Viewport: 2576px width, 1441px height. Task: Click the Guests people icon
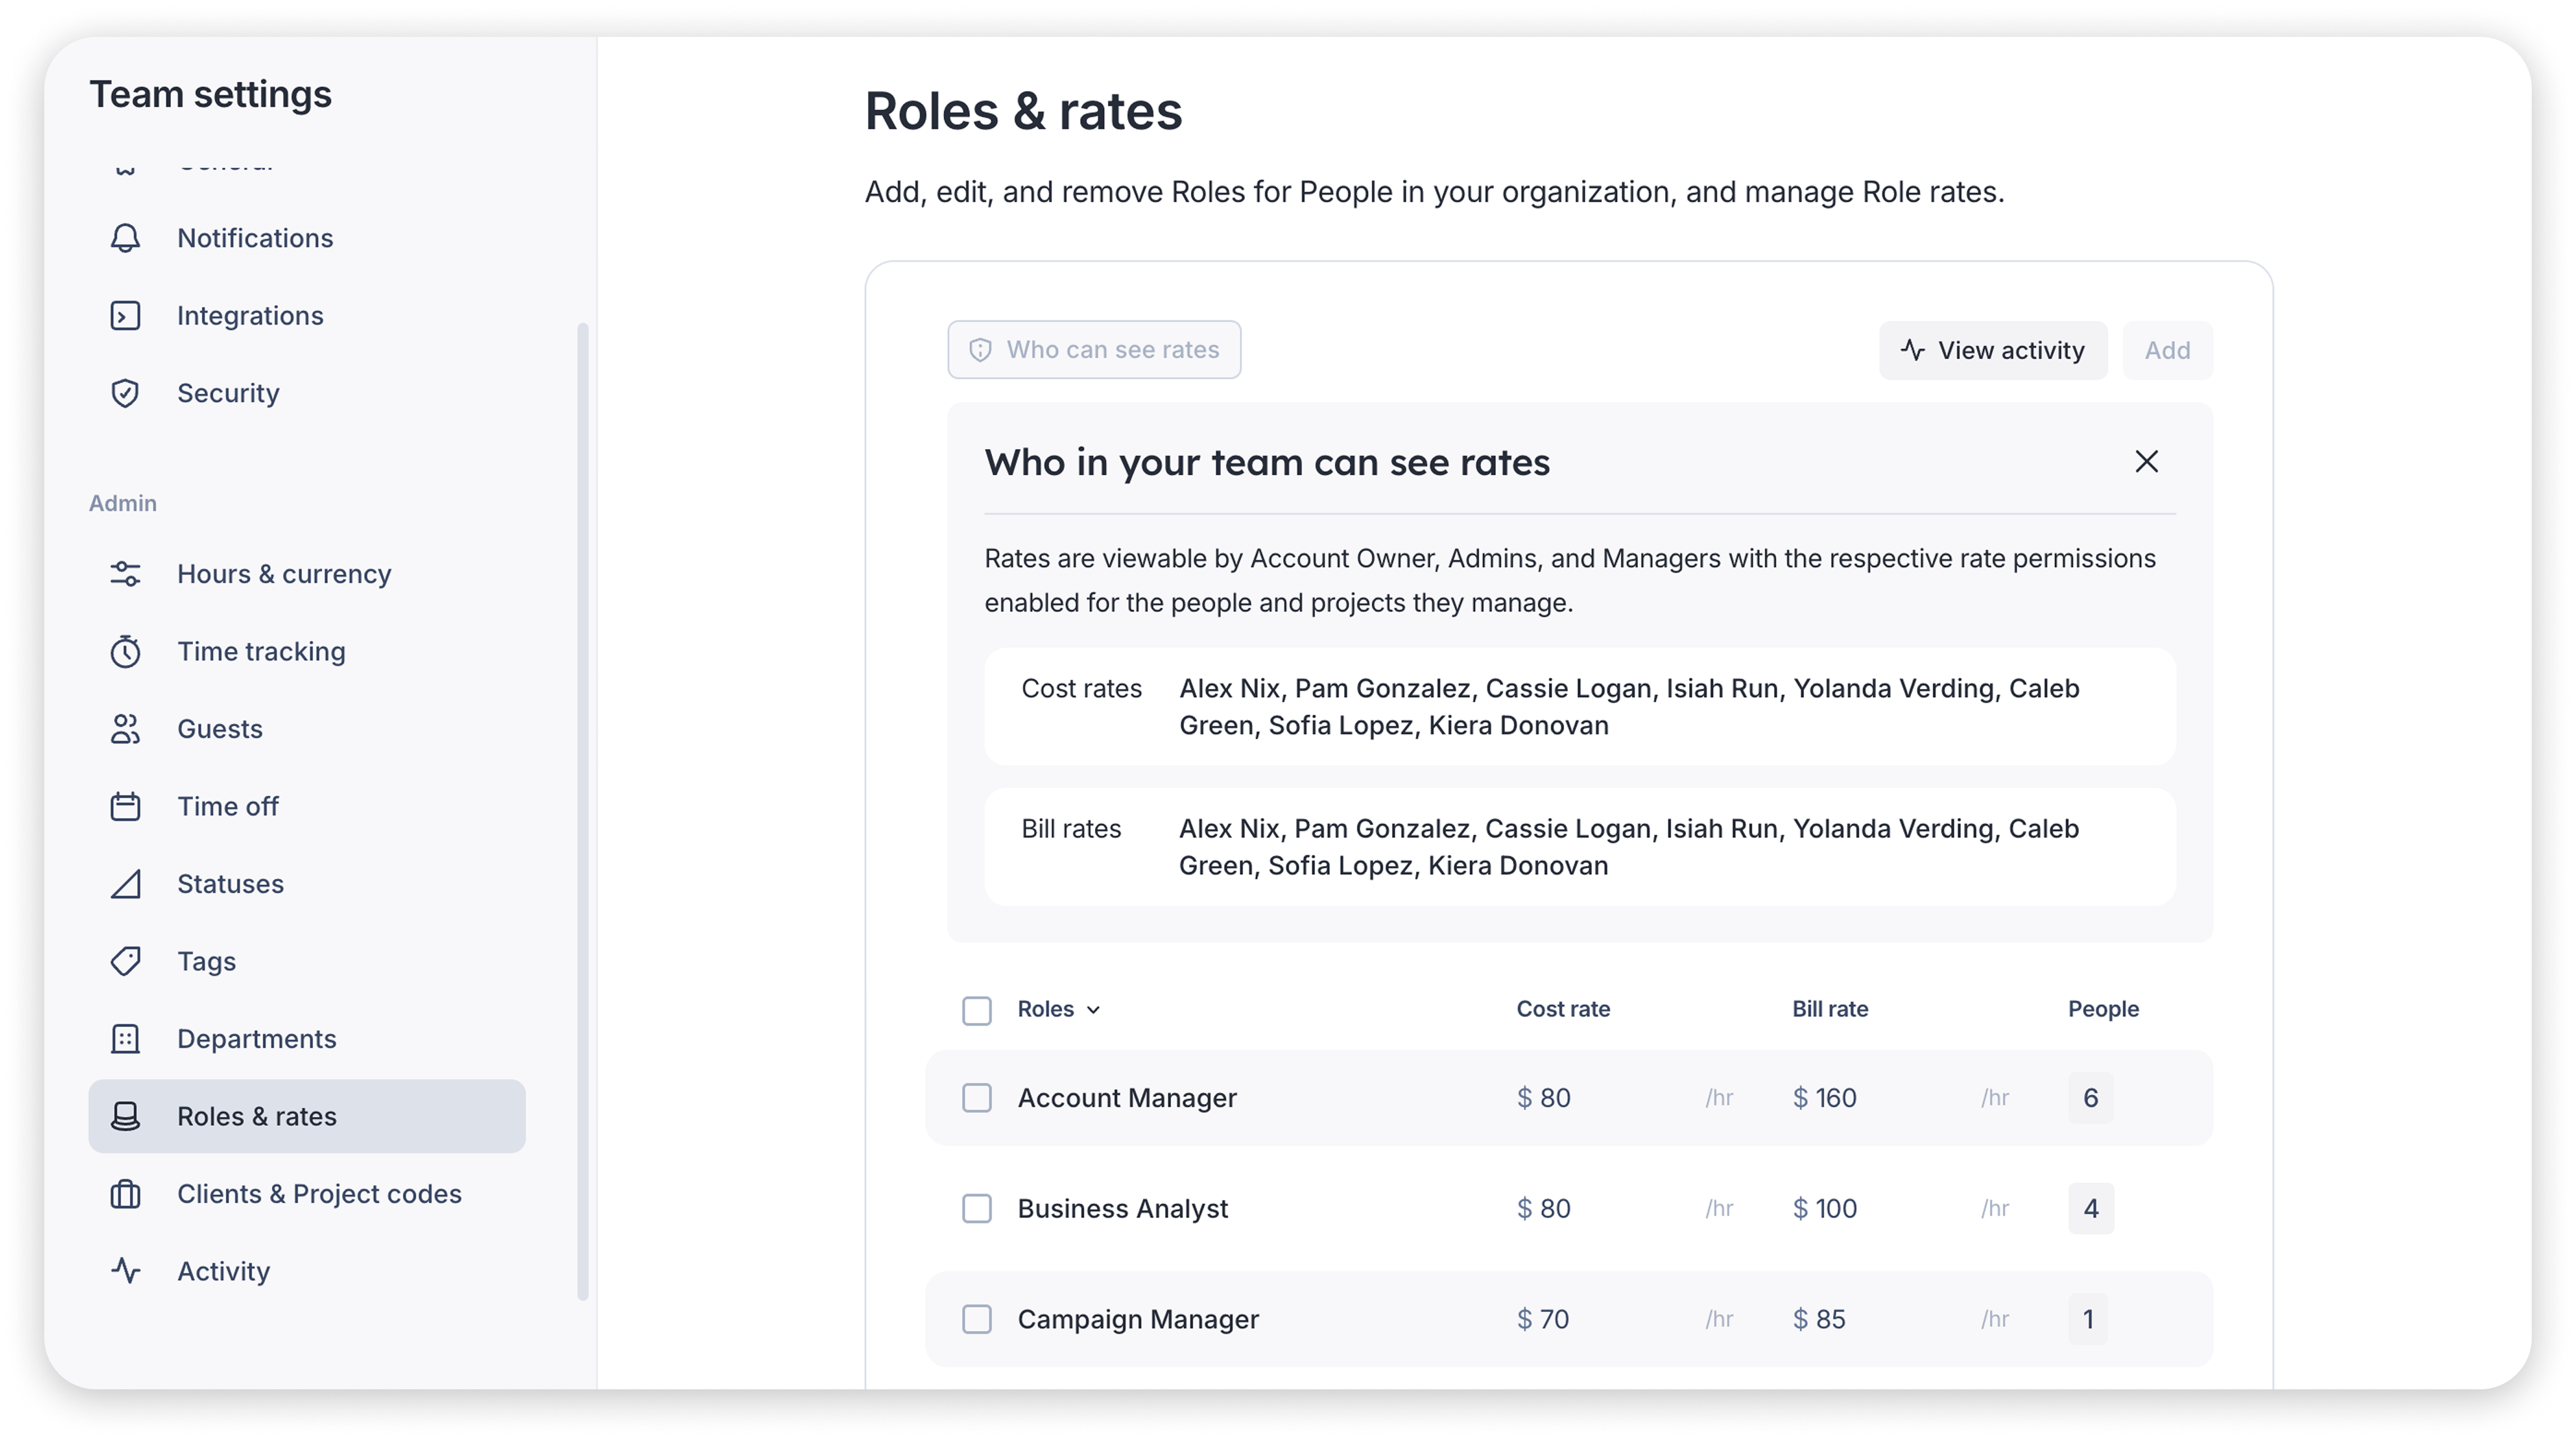click(125, 729)
